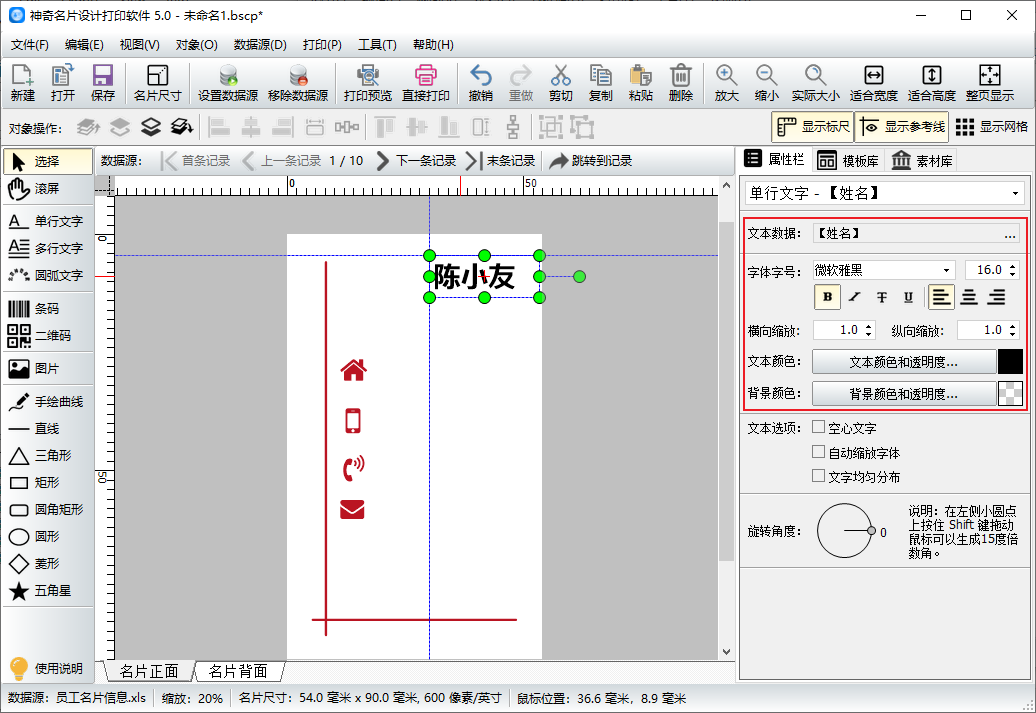
Task: Click 跳转到记录 jump to record
Action: coord(591,161)
